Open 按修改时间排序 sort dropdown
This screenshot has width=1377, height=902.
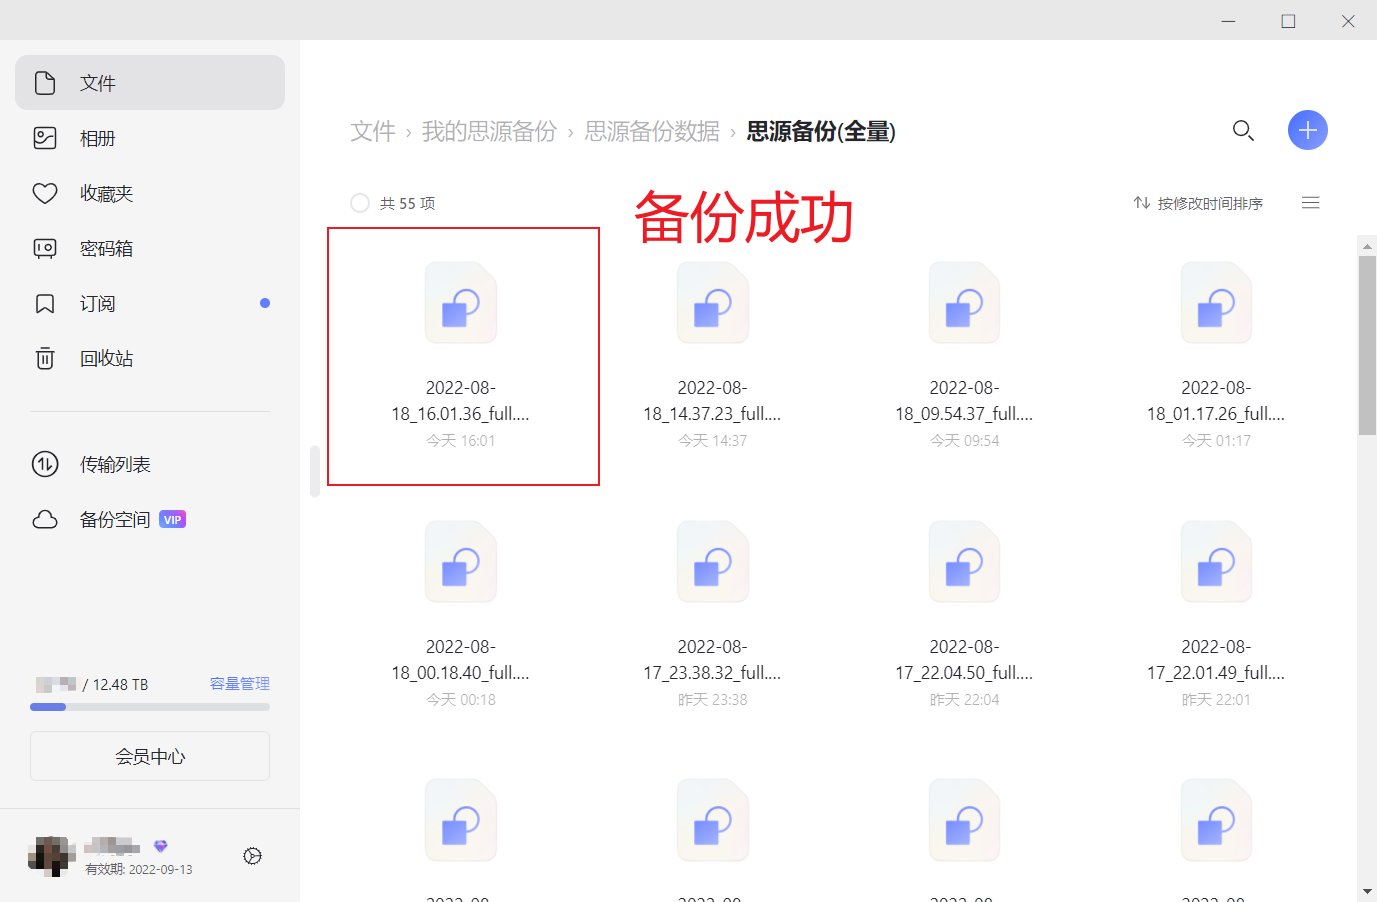point(1198,203)
